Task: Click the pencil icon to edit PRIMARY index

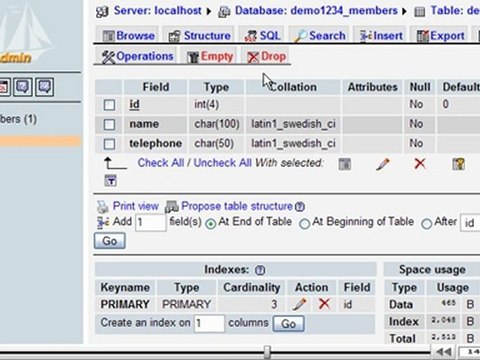Action: (299, 304)
